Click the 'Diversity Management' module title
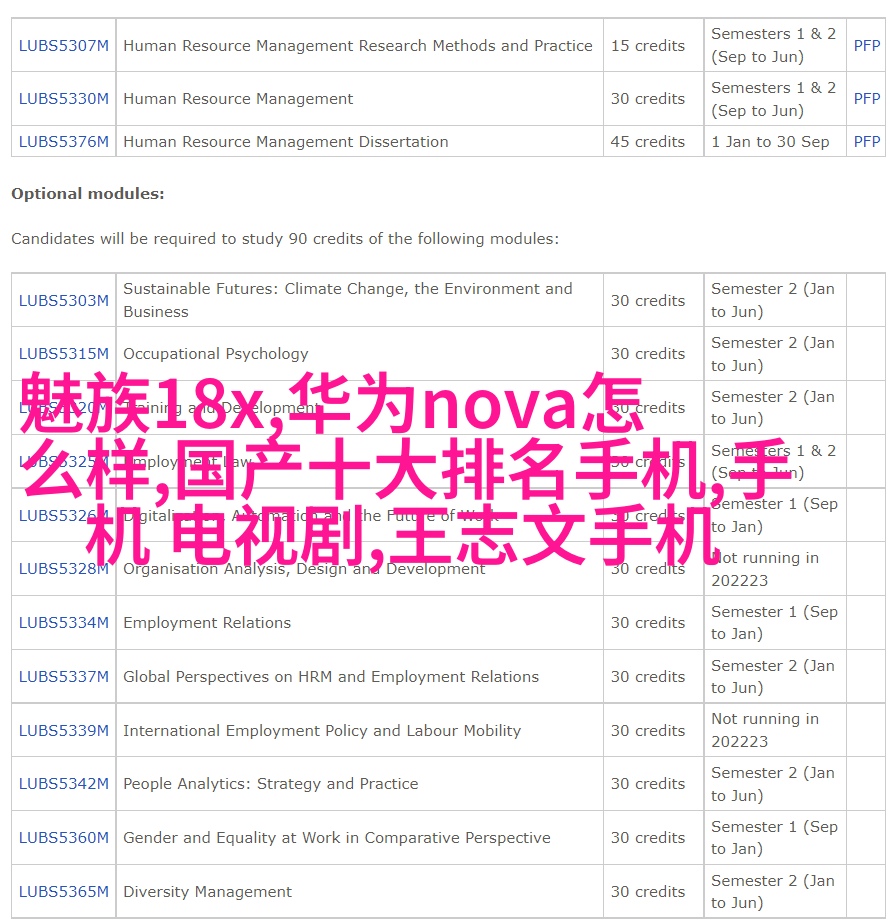 click(208, 891)
